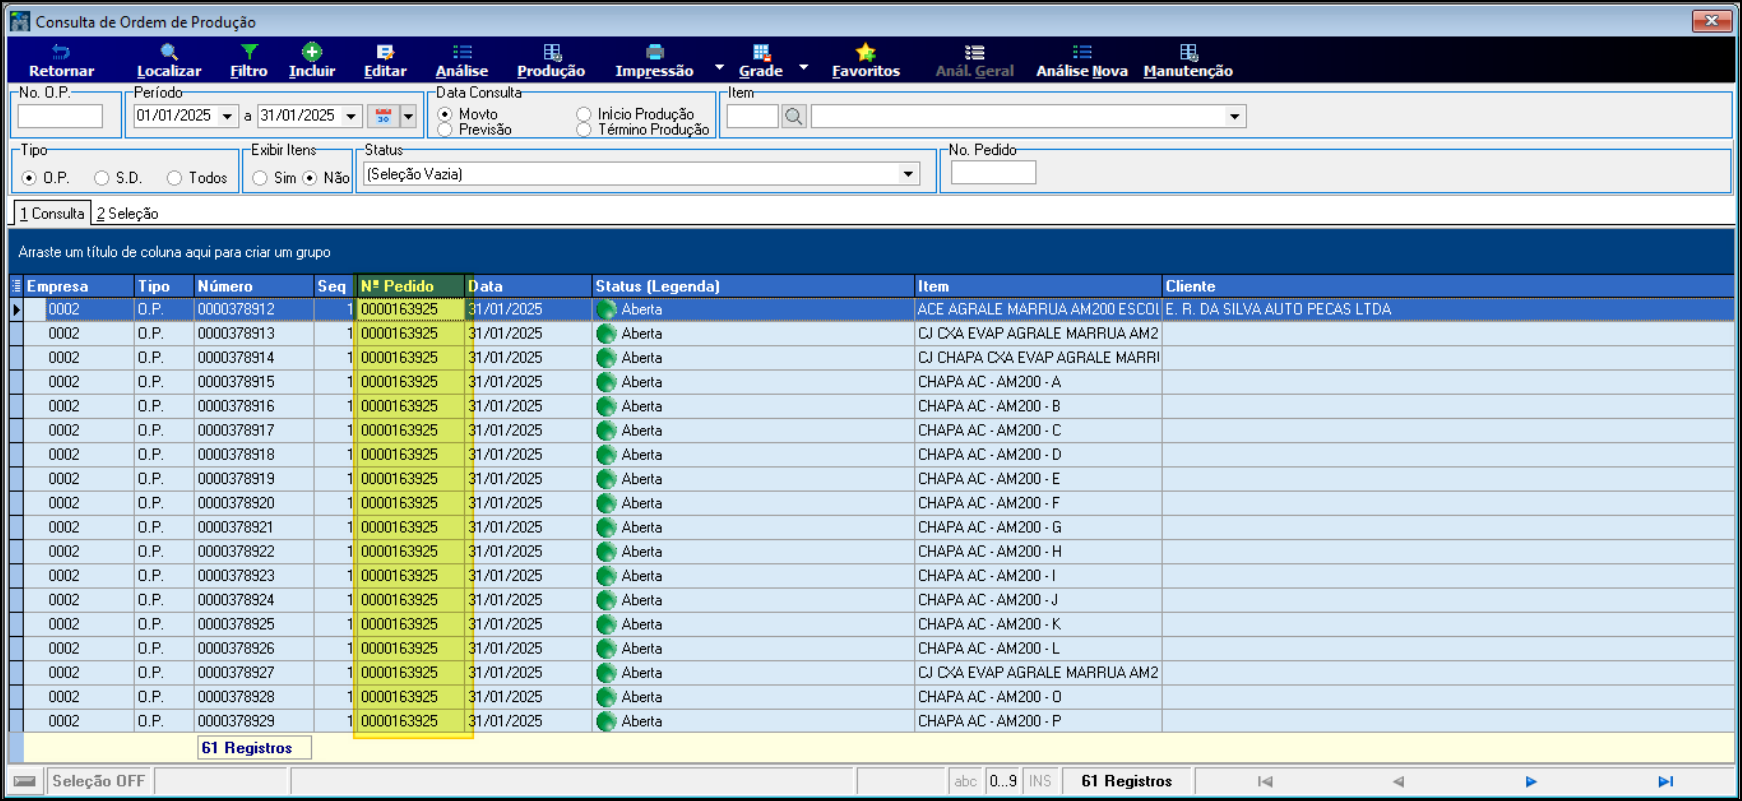Go to the next record

coord(1531,781)
